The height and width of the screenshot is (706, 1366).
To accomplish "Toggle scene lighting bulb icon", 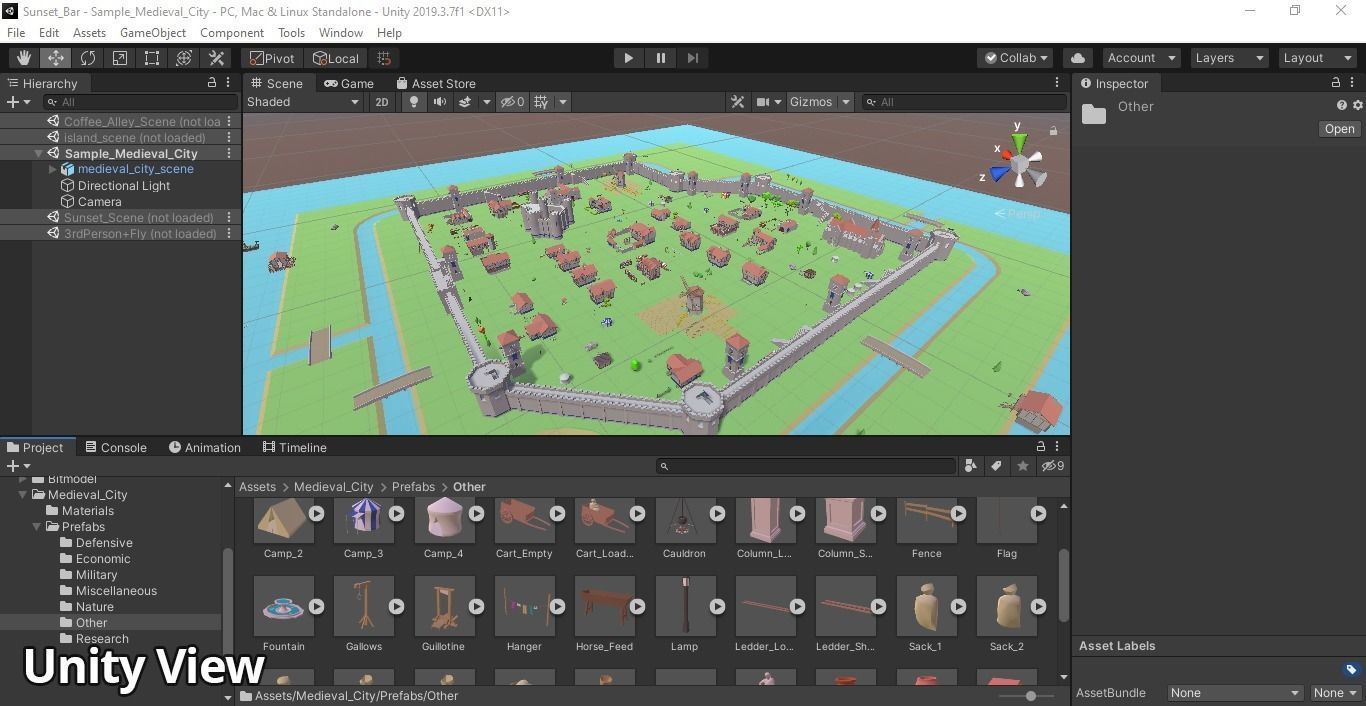I will [x=414, y=102].
